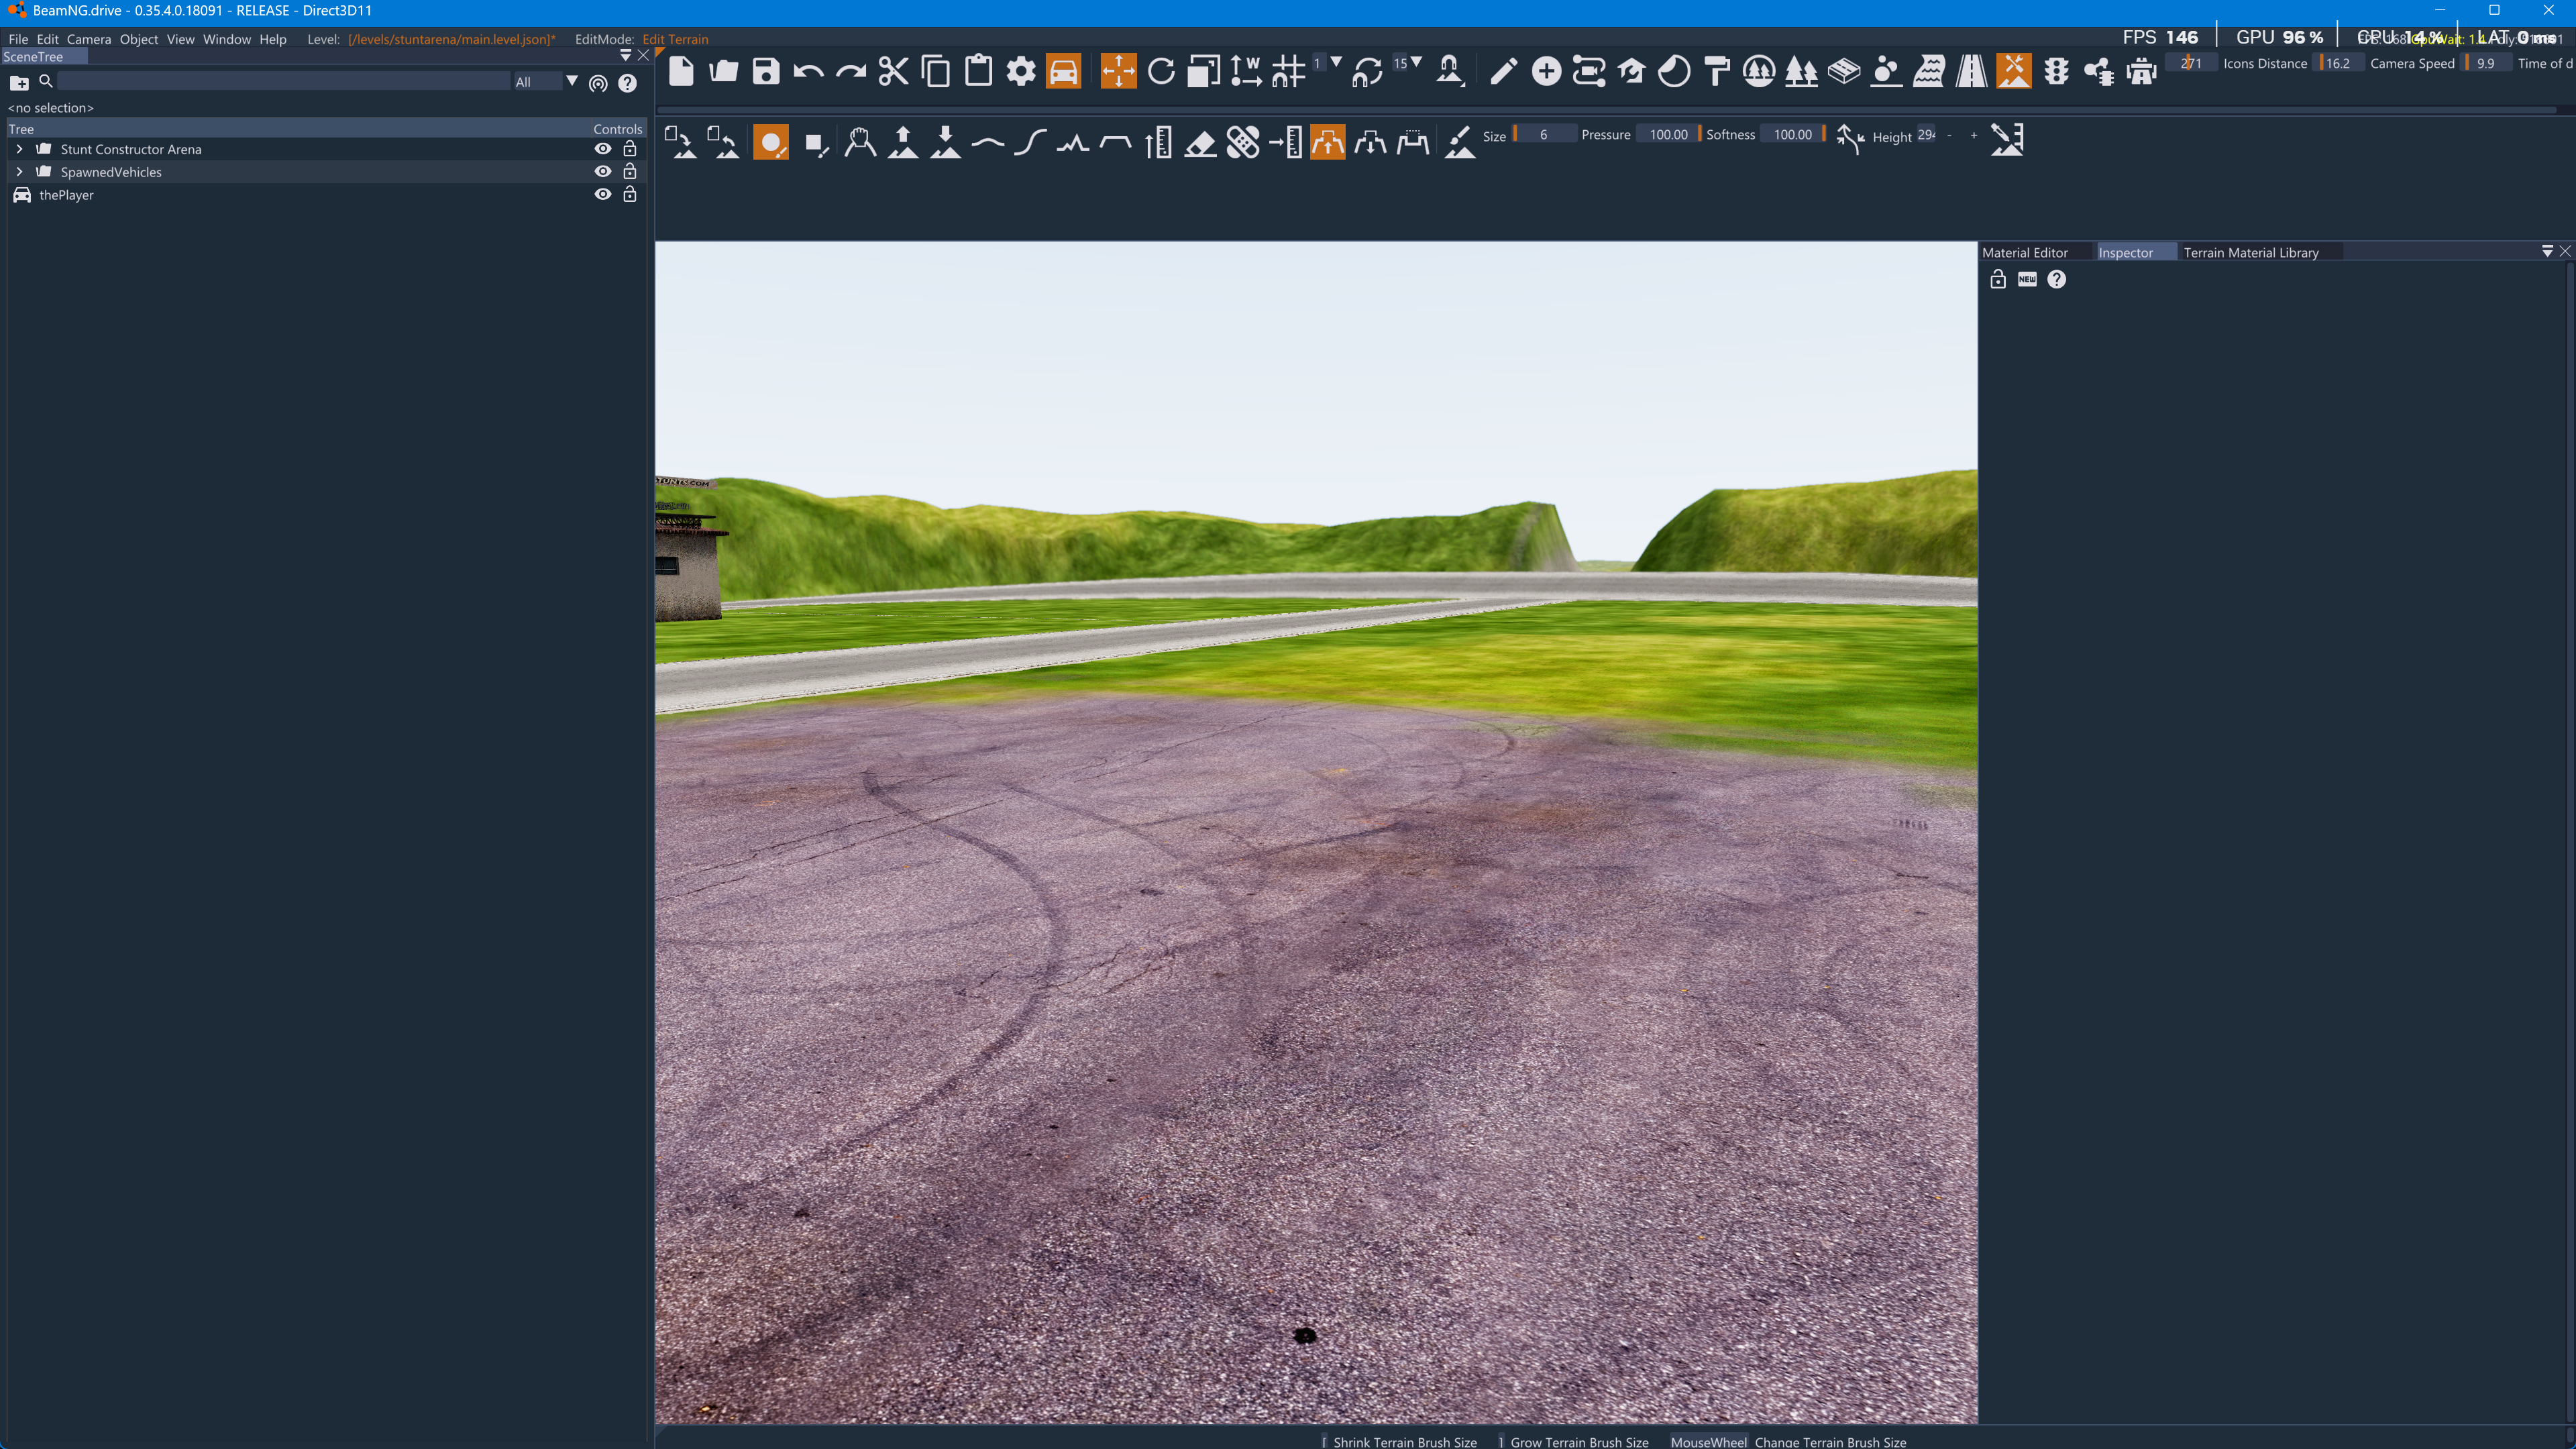Open the traffic signals editor icon
This screenshot has height=1449, width=2576.
pyautogui.click(x=2056, y=71)
